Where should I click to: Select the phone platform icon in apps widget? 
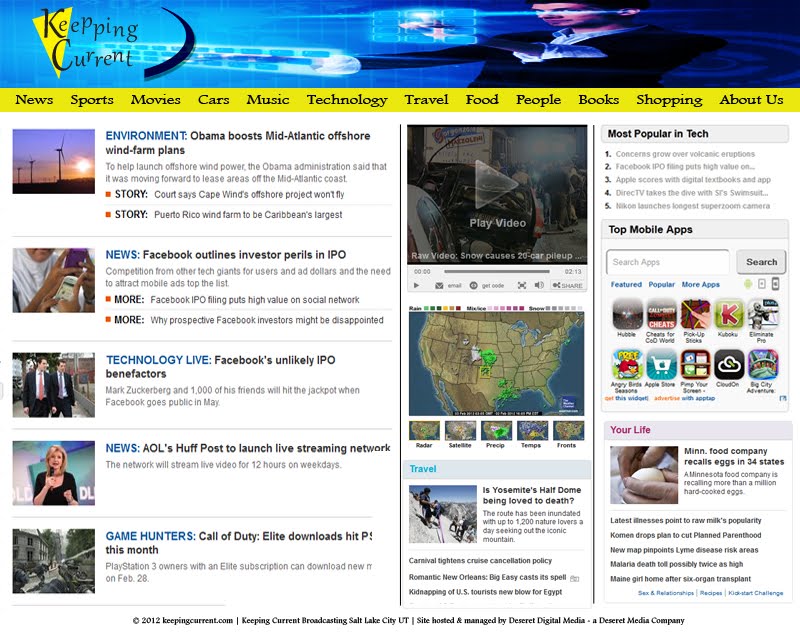(x=776, y=284)
